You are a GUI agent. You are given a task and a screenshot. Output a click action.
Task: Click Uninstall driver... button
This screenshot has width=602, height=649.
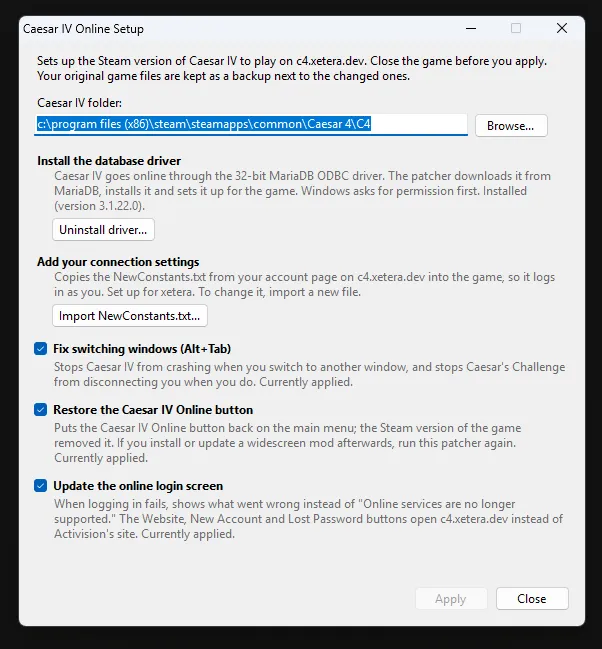pos(104,230)
